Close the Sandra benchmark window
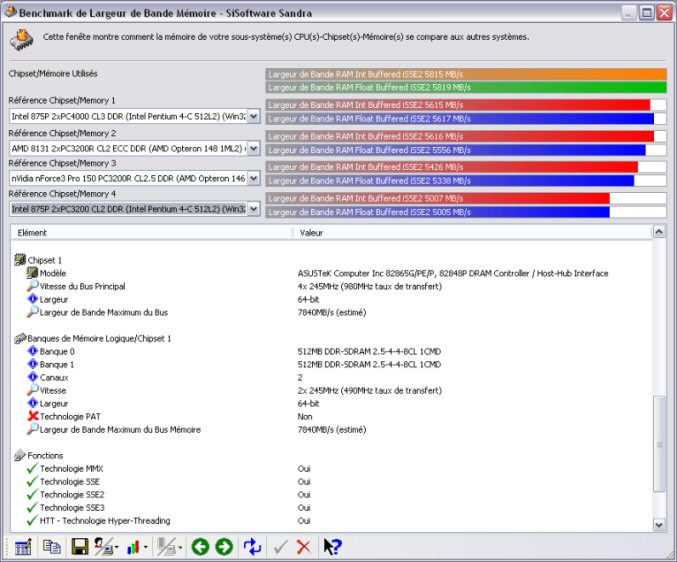Image resolution: width=677 pixels, height=562 pixels. click(x=664, y=13)
